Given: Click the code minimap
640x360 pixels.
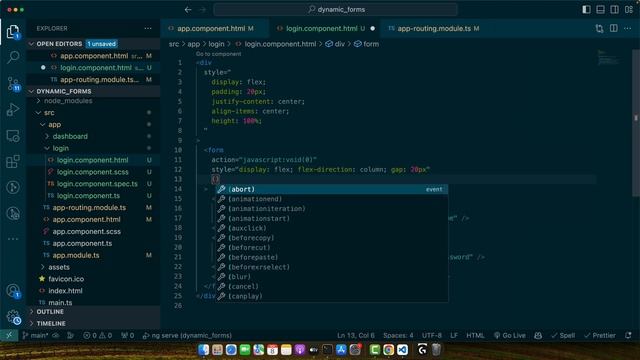Looking at the screenshot, I should click(608, 58).
